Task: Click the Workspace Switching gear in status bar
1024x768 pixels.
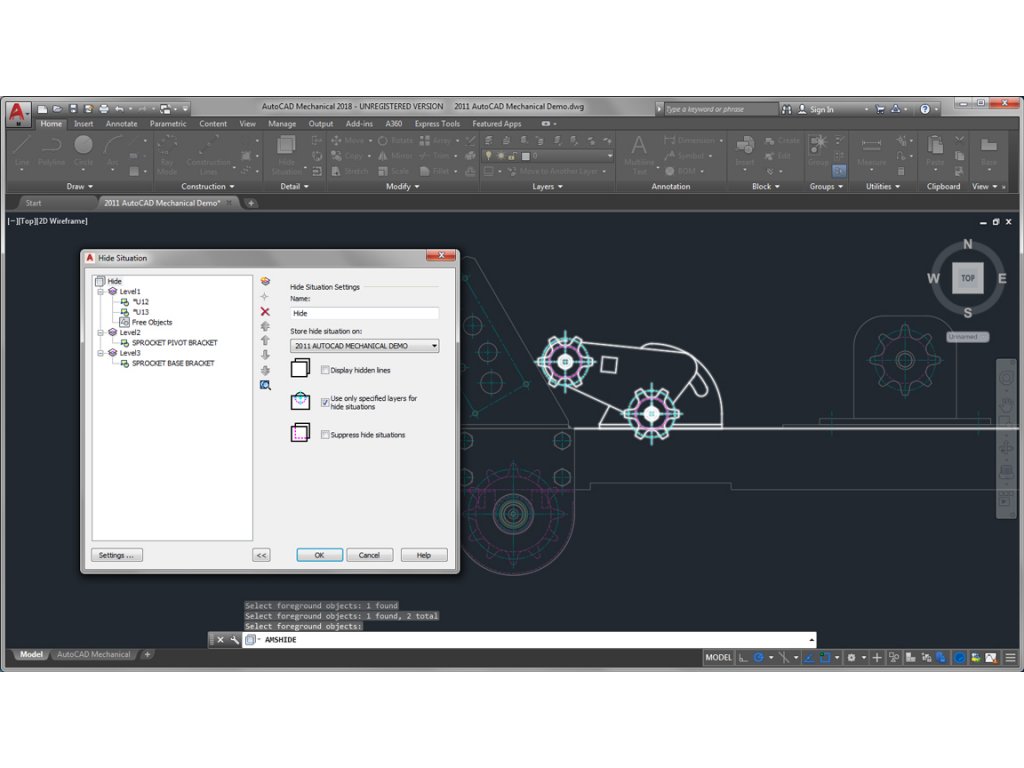Action: click(852, 658)
